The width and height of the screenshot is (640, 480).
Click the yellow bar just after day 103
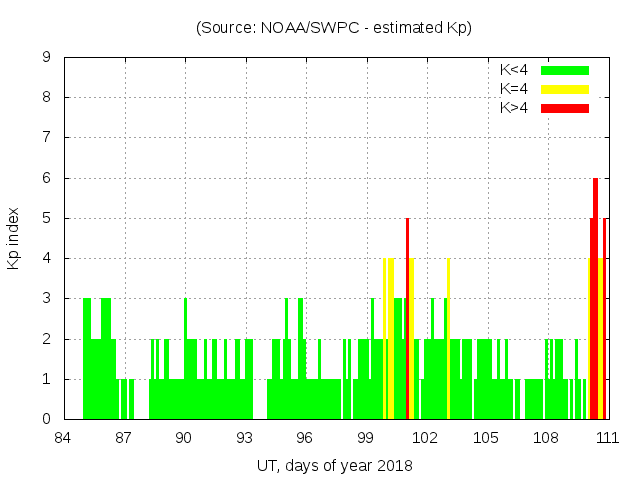point(448,340)
